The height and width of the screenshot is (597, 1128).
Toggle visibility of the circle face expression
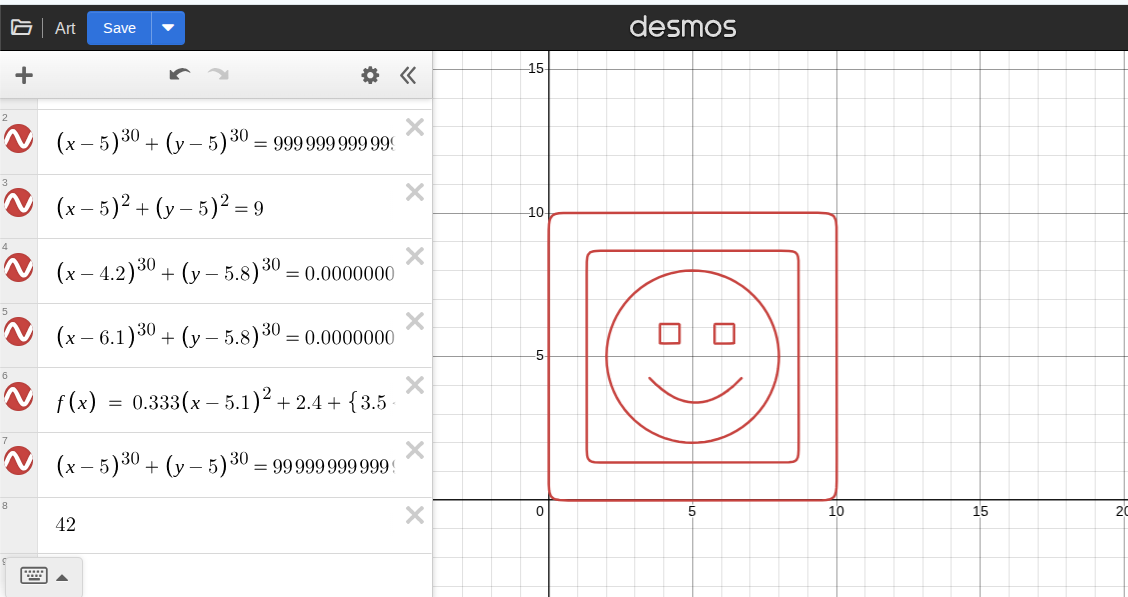[18, 203]
